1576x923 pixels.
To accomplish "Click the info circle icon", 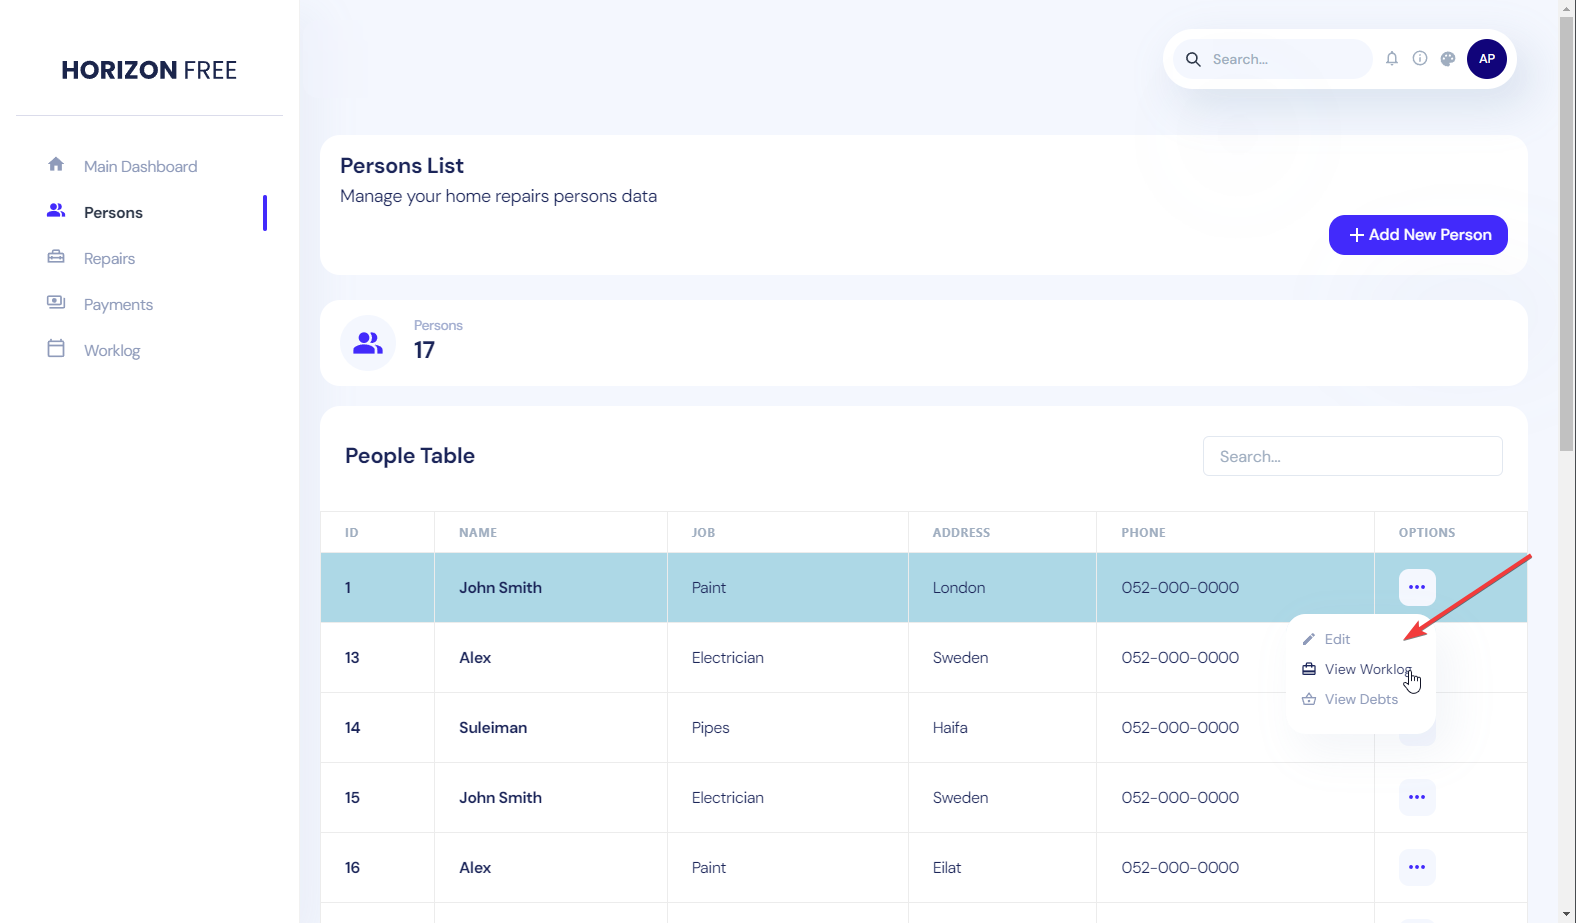I will [1420, 59].
